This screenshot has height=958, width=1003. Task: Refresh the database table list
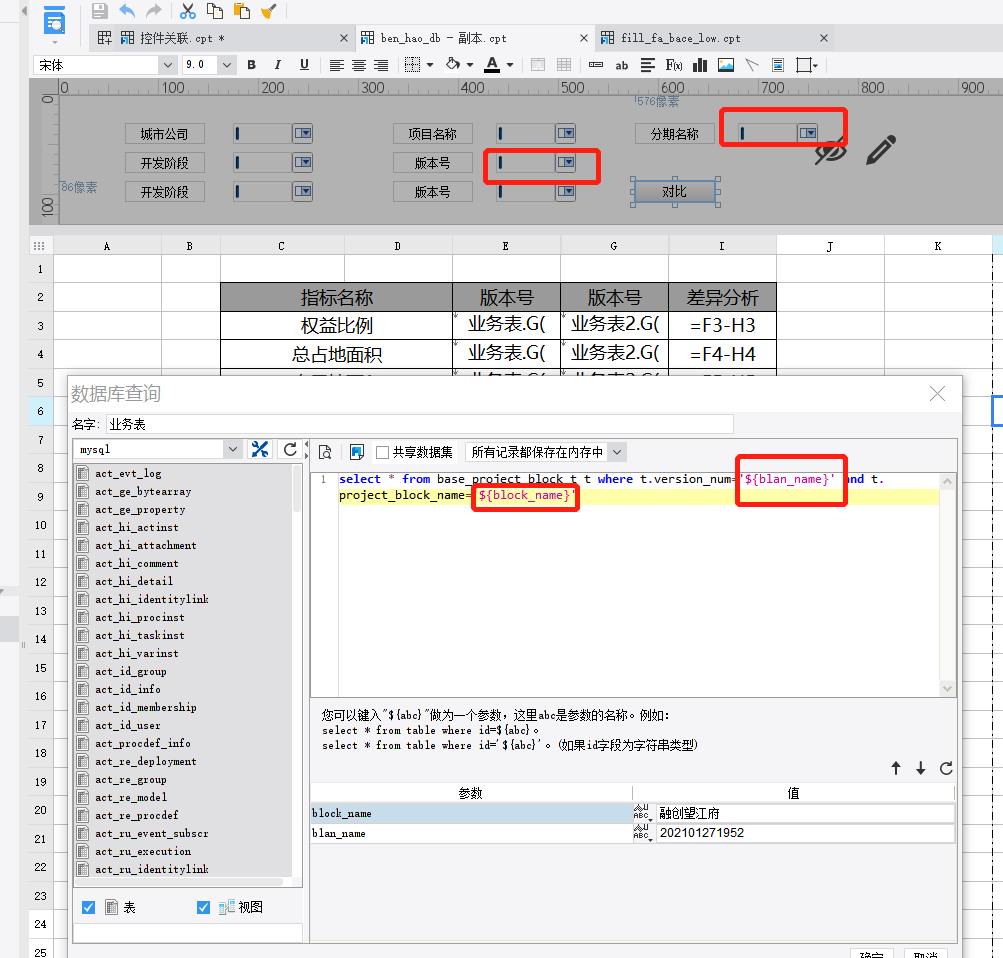tap(290, 450)
